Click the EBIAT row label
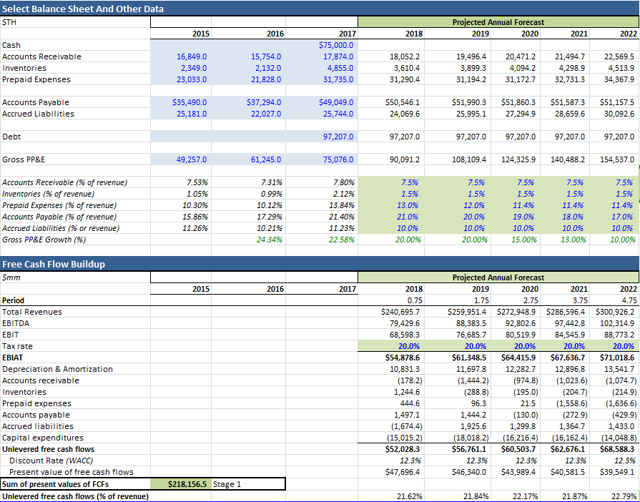This screenshot has height=502, width=640. (15, 356)
